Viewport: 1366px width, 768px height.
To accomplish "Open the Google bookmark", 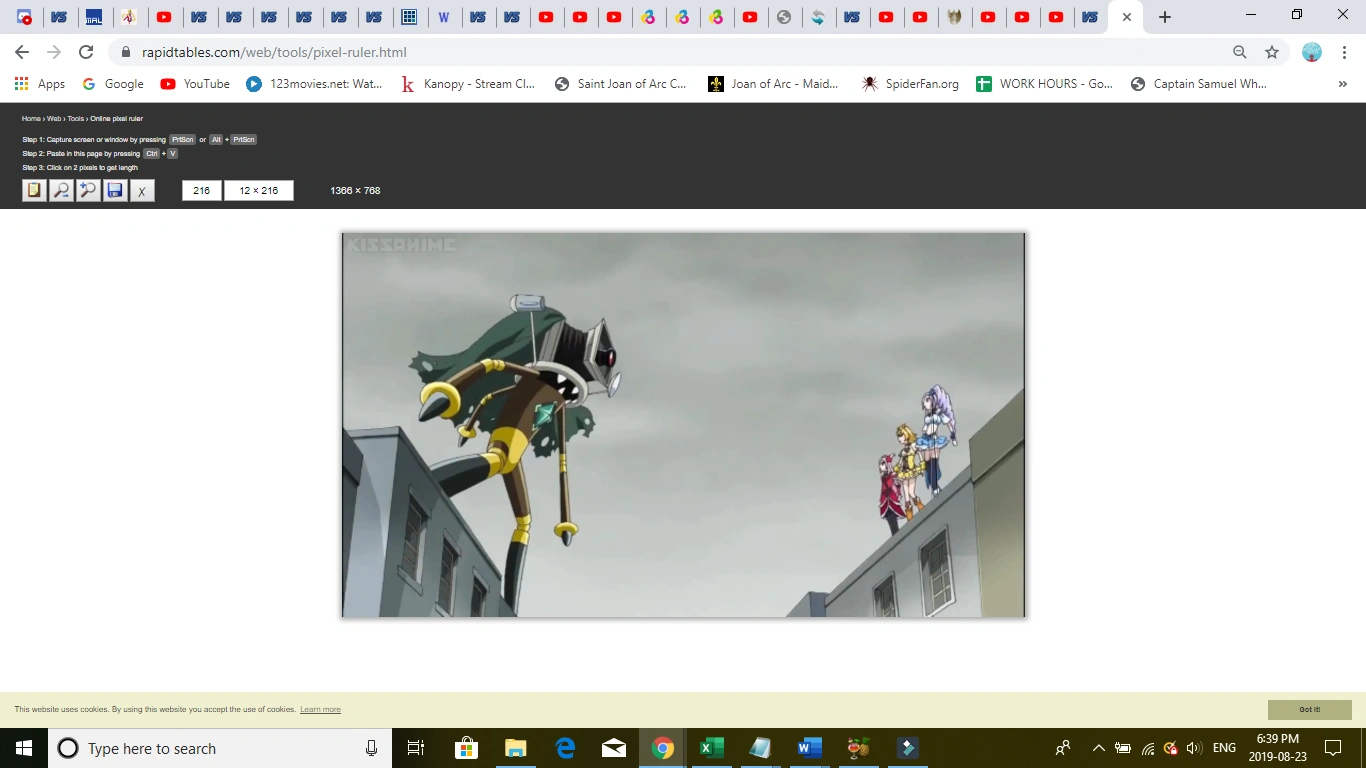I will (x=113, y=84).
